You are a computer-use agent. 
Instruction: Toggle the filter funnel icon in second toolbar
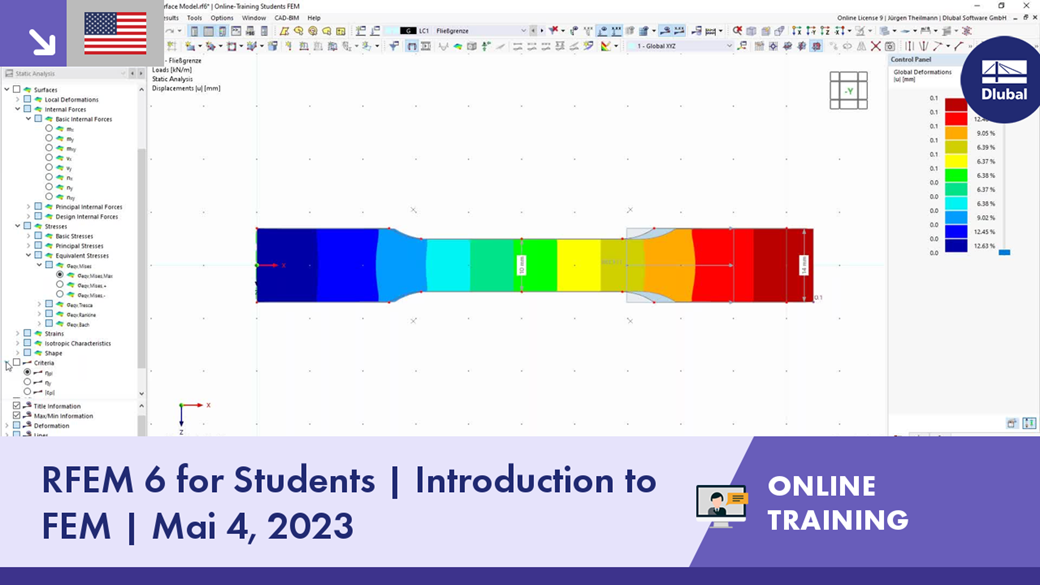tap(394, 46)
